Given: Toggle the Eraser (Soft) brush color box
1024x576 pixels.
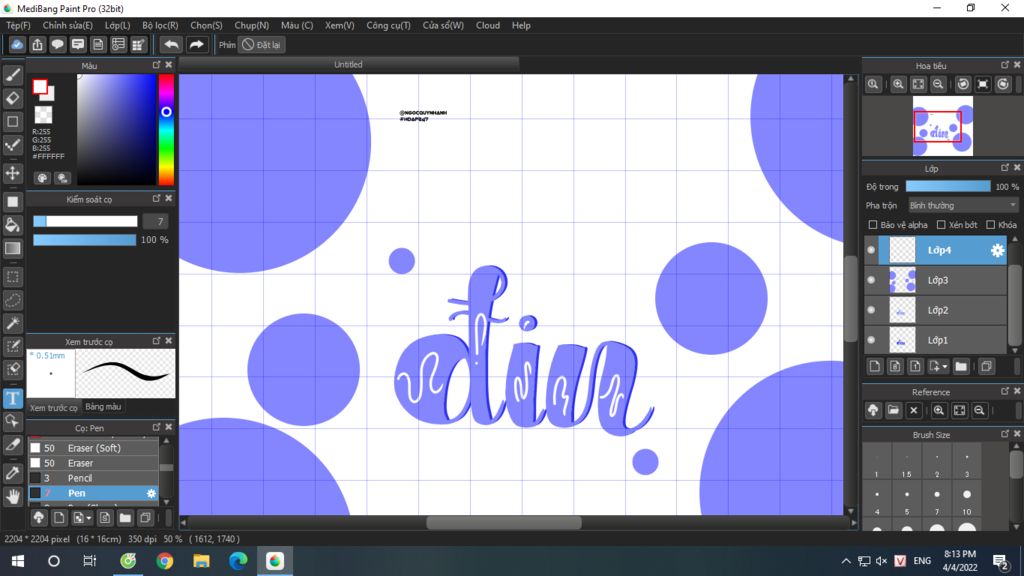Looking at the screenshot, I should tap(35, 448).
